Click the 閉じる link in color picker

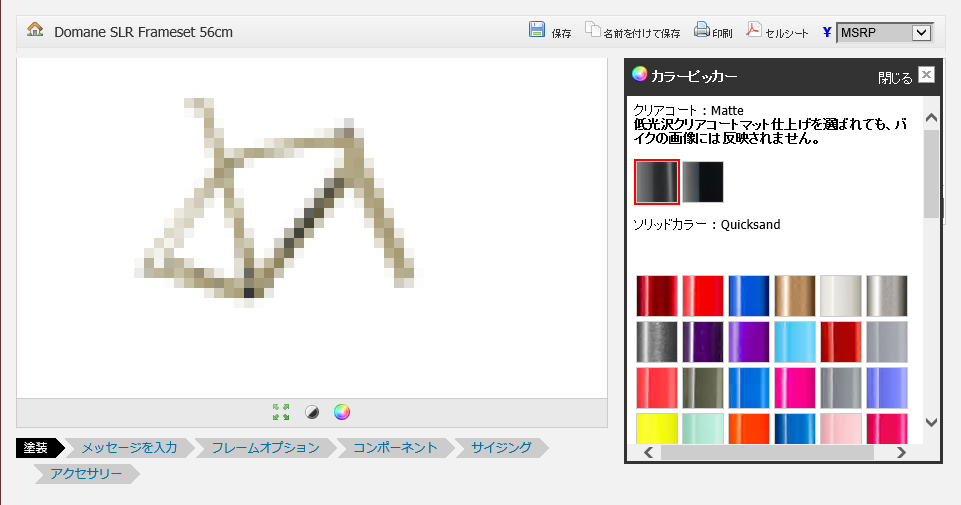tap(895, 77)
